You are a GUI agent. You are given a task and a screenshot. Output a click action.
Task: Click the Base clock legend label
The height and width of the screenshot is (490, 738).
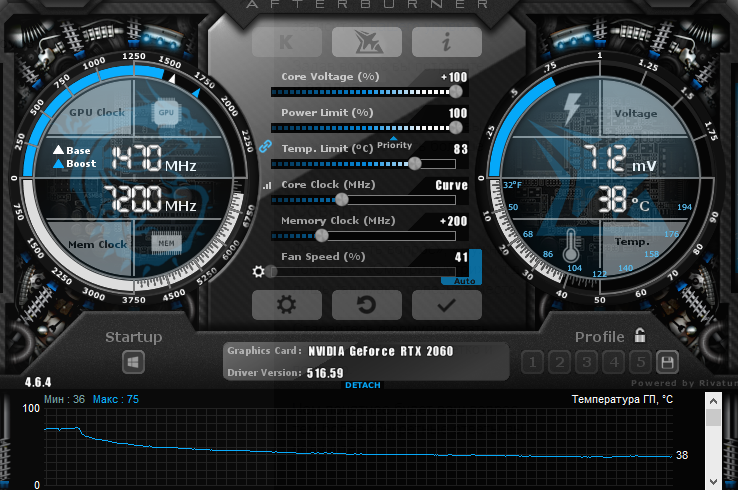72,150
